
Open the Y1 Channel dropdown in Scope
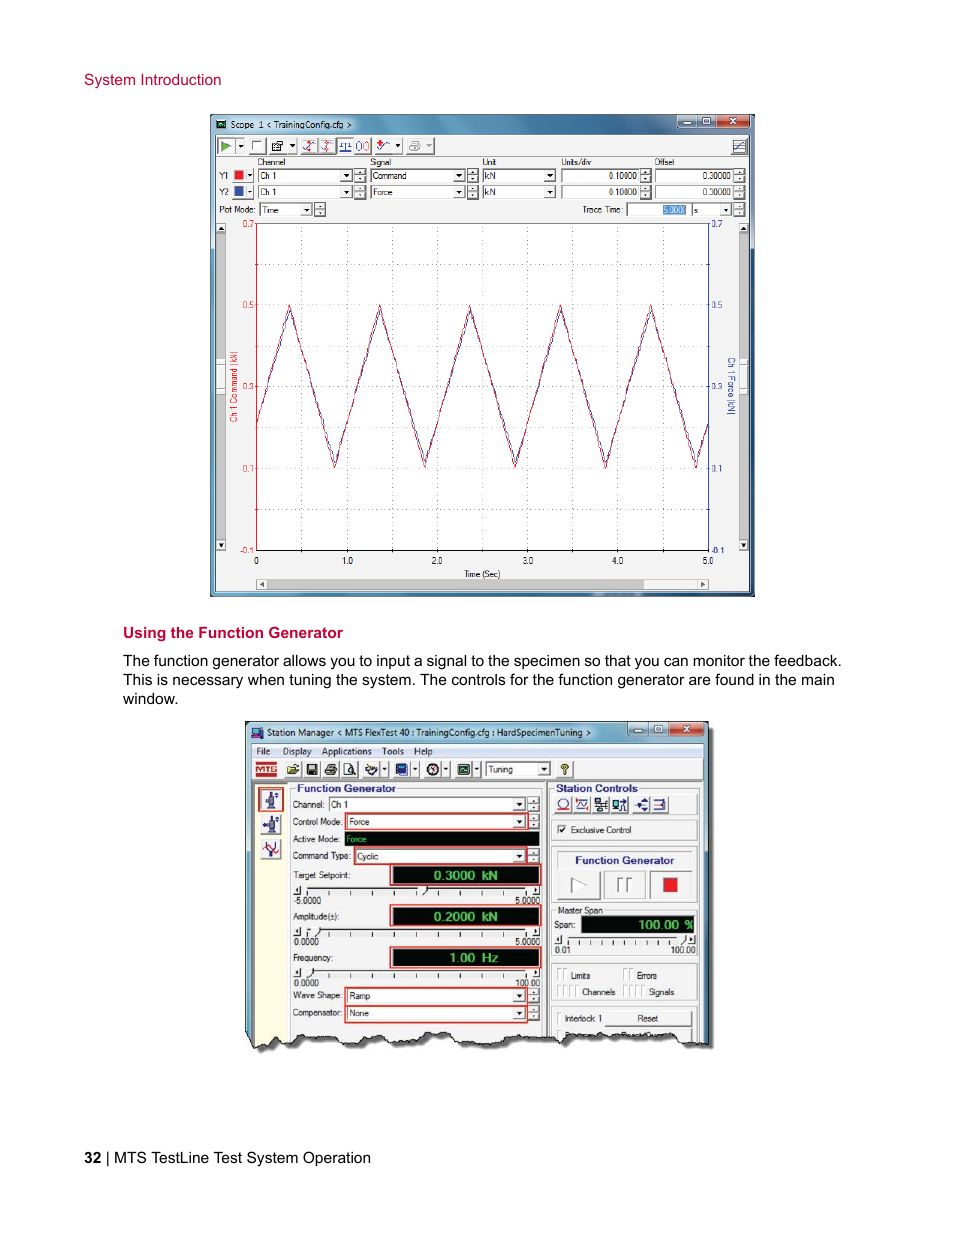click(x=346, y=176)
